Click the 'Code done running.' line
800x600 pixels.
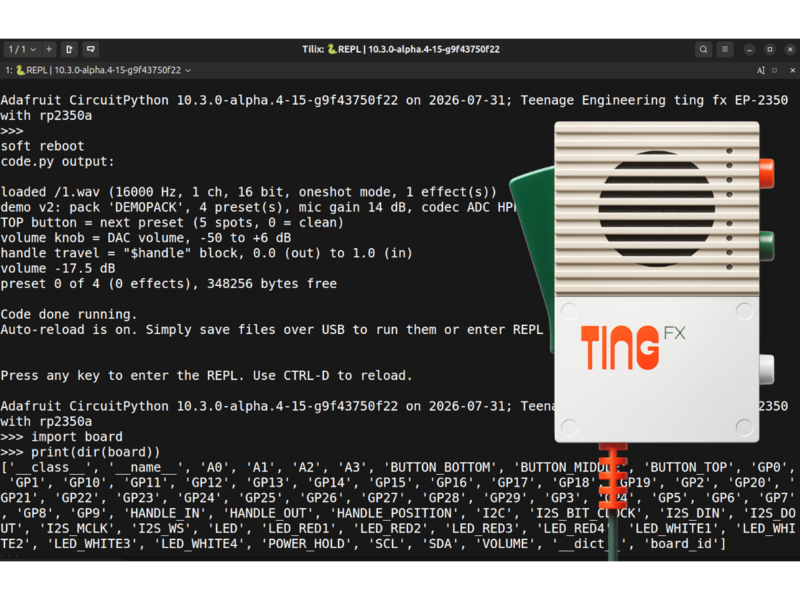pos(68,314)
